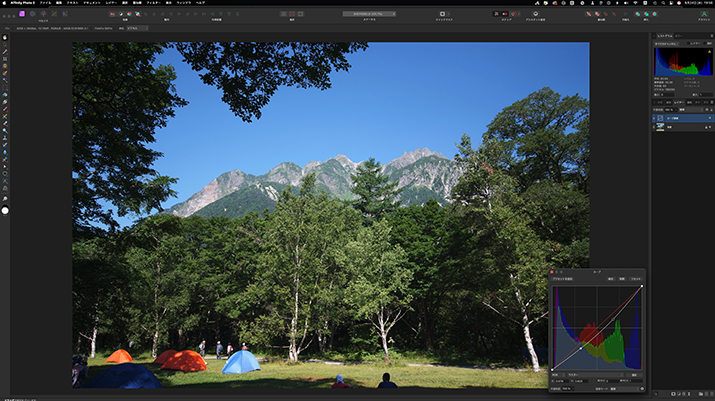
Task: Select the Move tool in left toolbar
Action: [5, 43]
